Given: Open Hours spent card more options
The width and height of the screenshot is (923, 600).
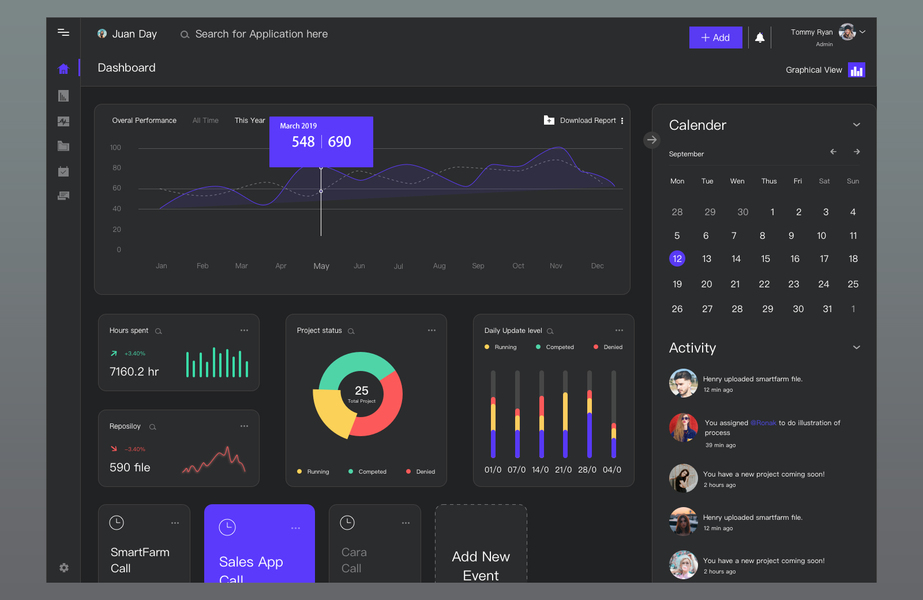Looking at the screenshot, I should click(x=244, y=330).
